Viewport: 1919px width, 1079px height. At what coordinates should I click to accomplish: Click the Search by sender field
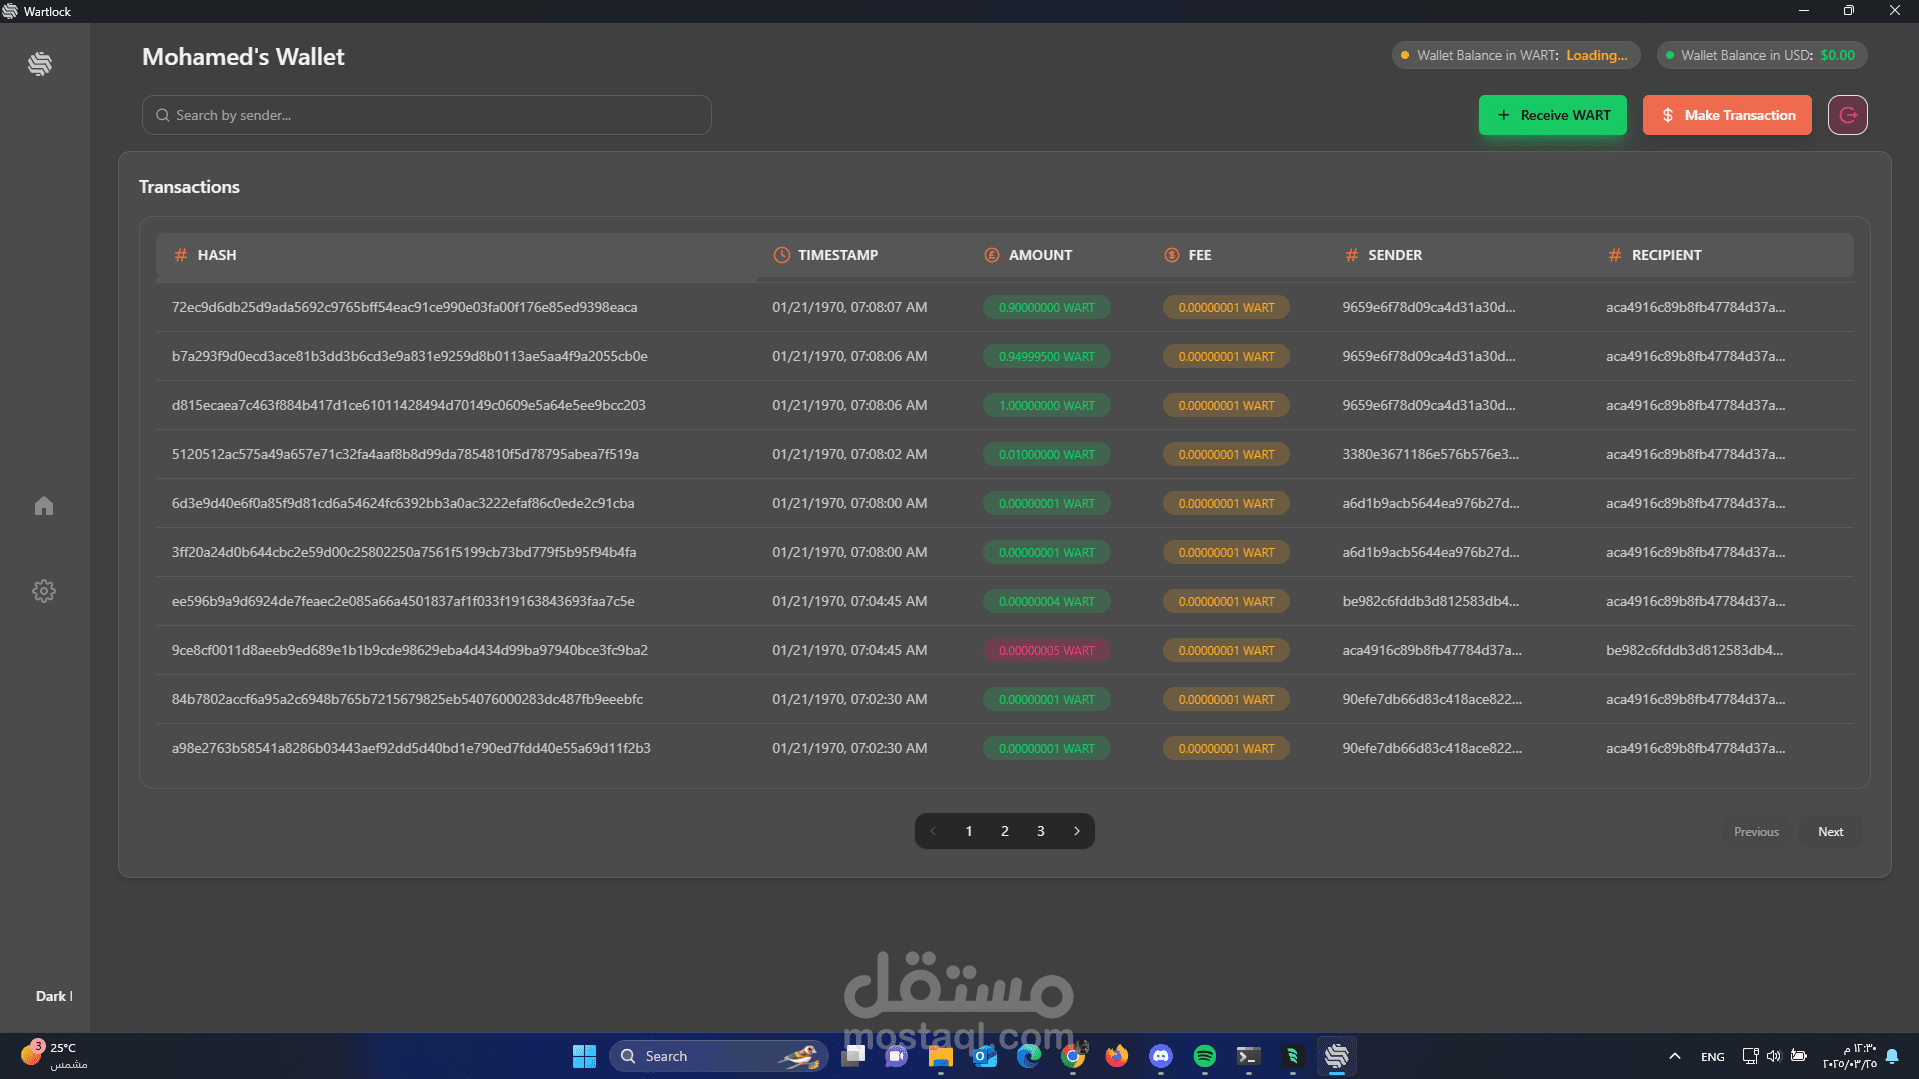427,115
